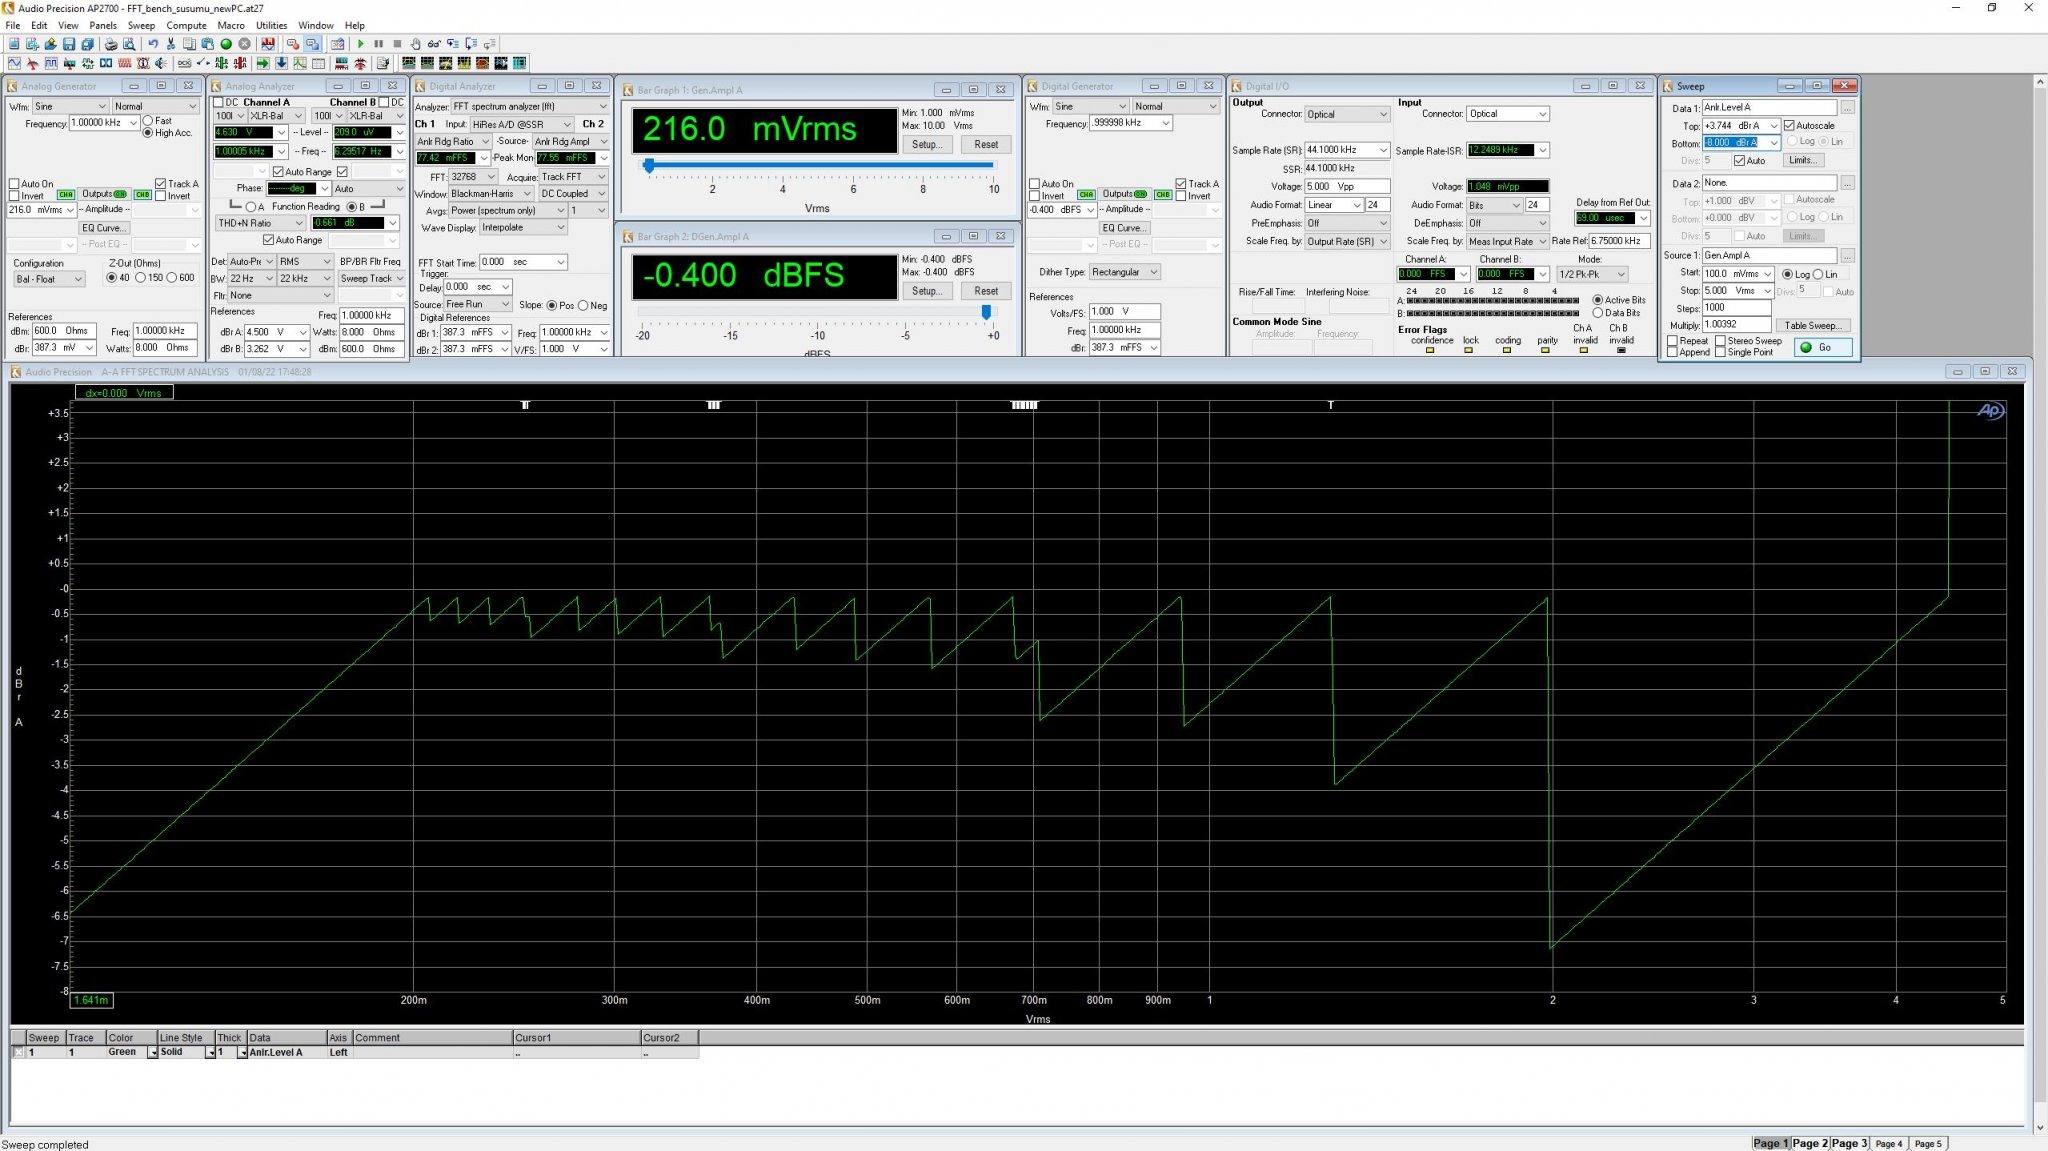Screen dimensions: 2048x1151
Task: Toggle Autoscale checkbox for Data 1
Action: (1789, 126)
